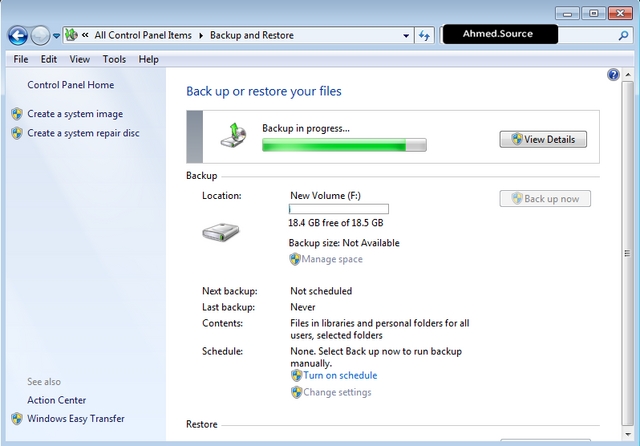Click shield icon beside Windows Easy Transfer
The width and height of the screenshot is (640, 446).
(x=17, y=419)
